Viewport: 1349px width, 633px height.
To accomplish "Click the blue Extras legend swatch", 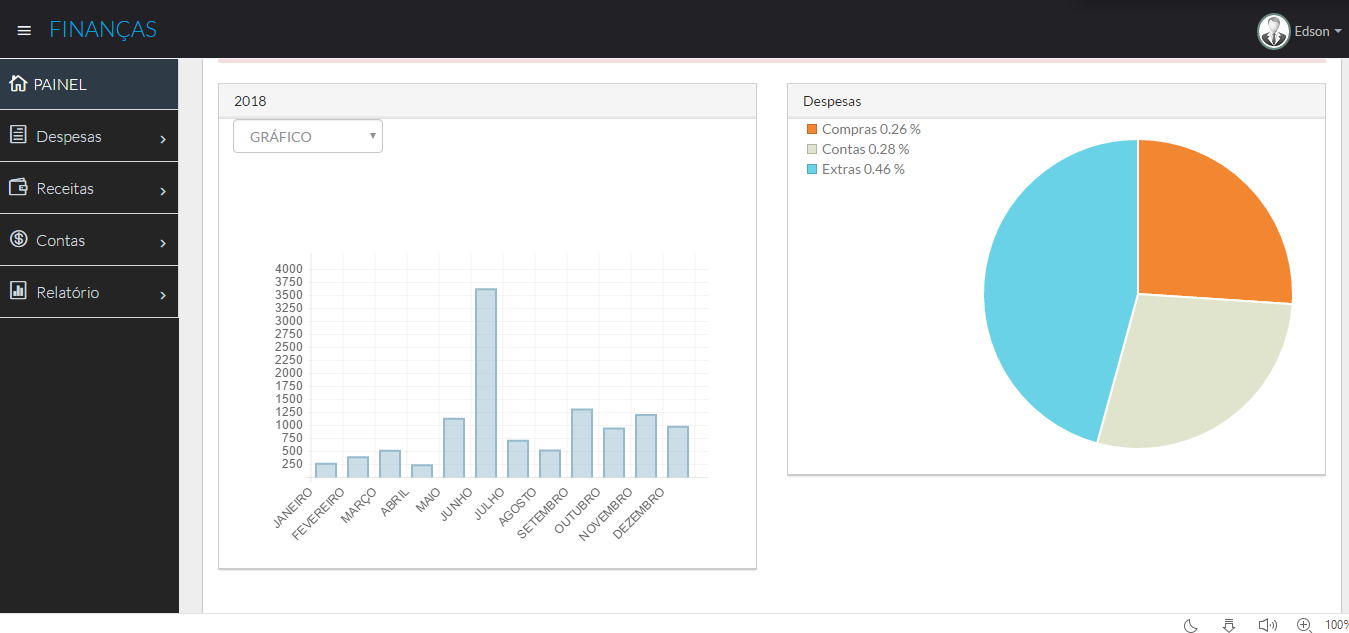I will pos(812,169).
